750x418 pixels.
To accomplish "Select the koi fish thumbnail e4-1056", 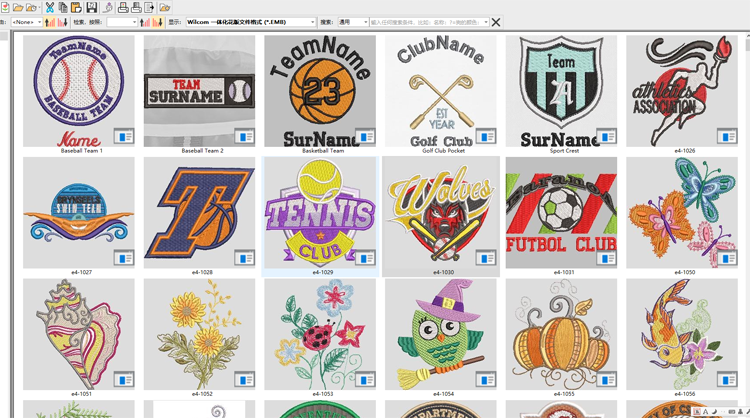I will click(682, 334).
